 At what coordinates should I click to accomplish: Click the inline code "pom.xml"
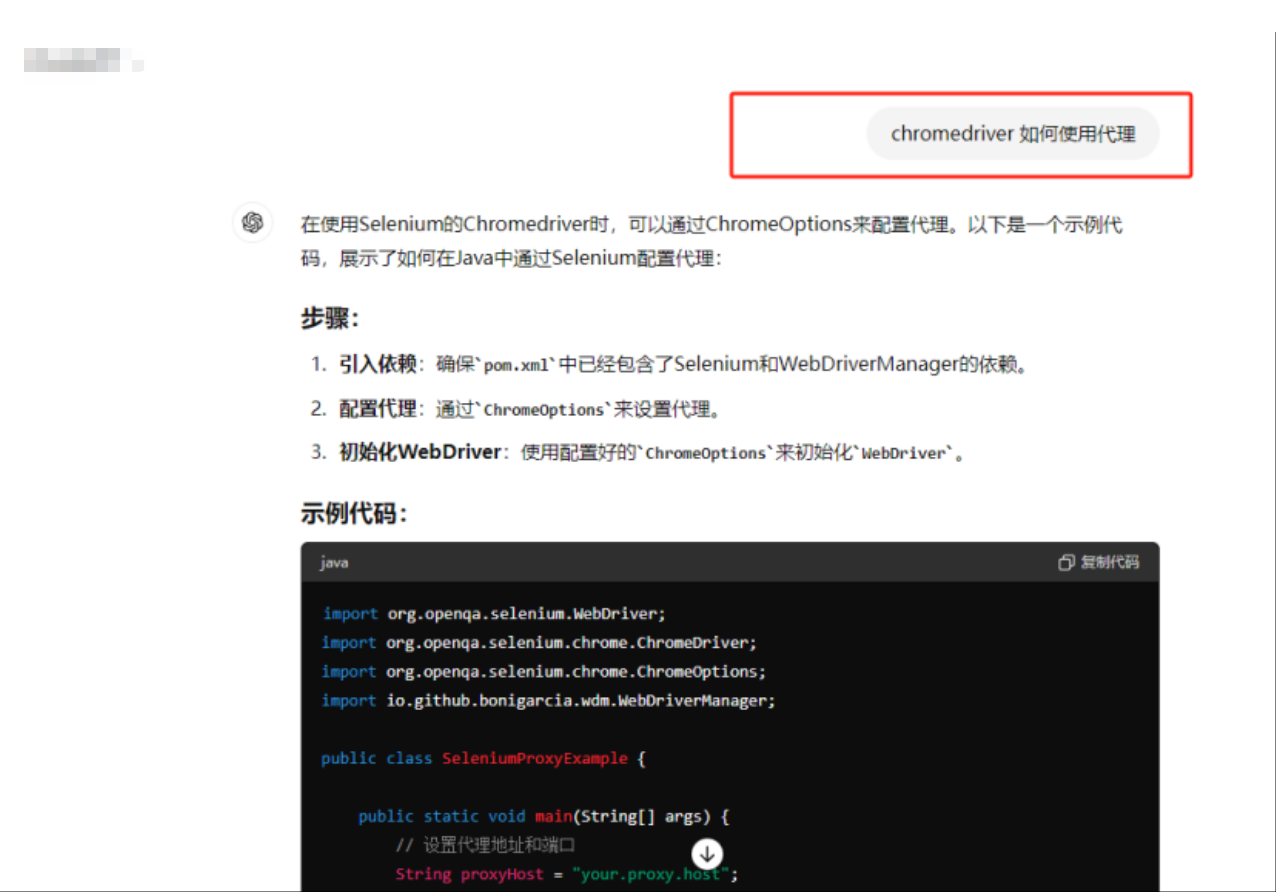point(517,365)
